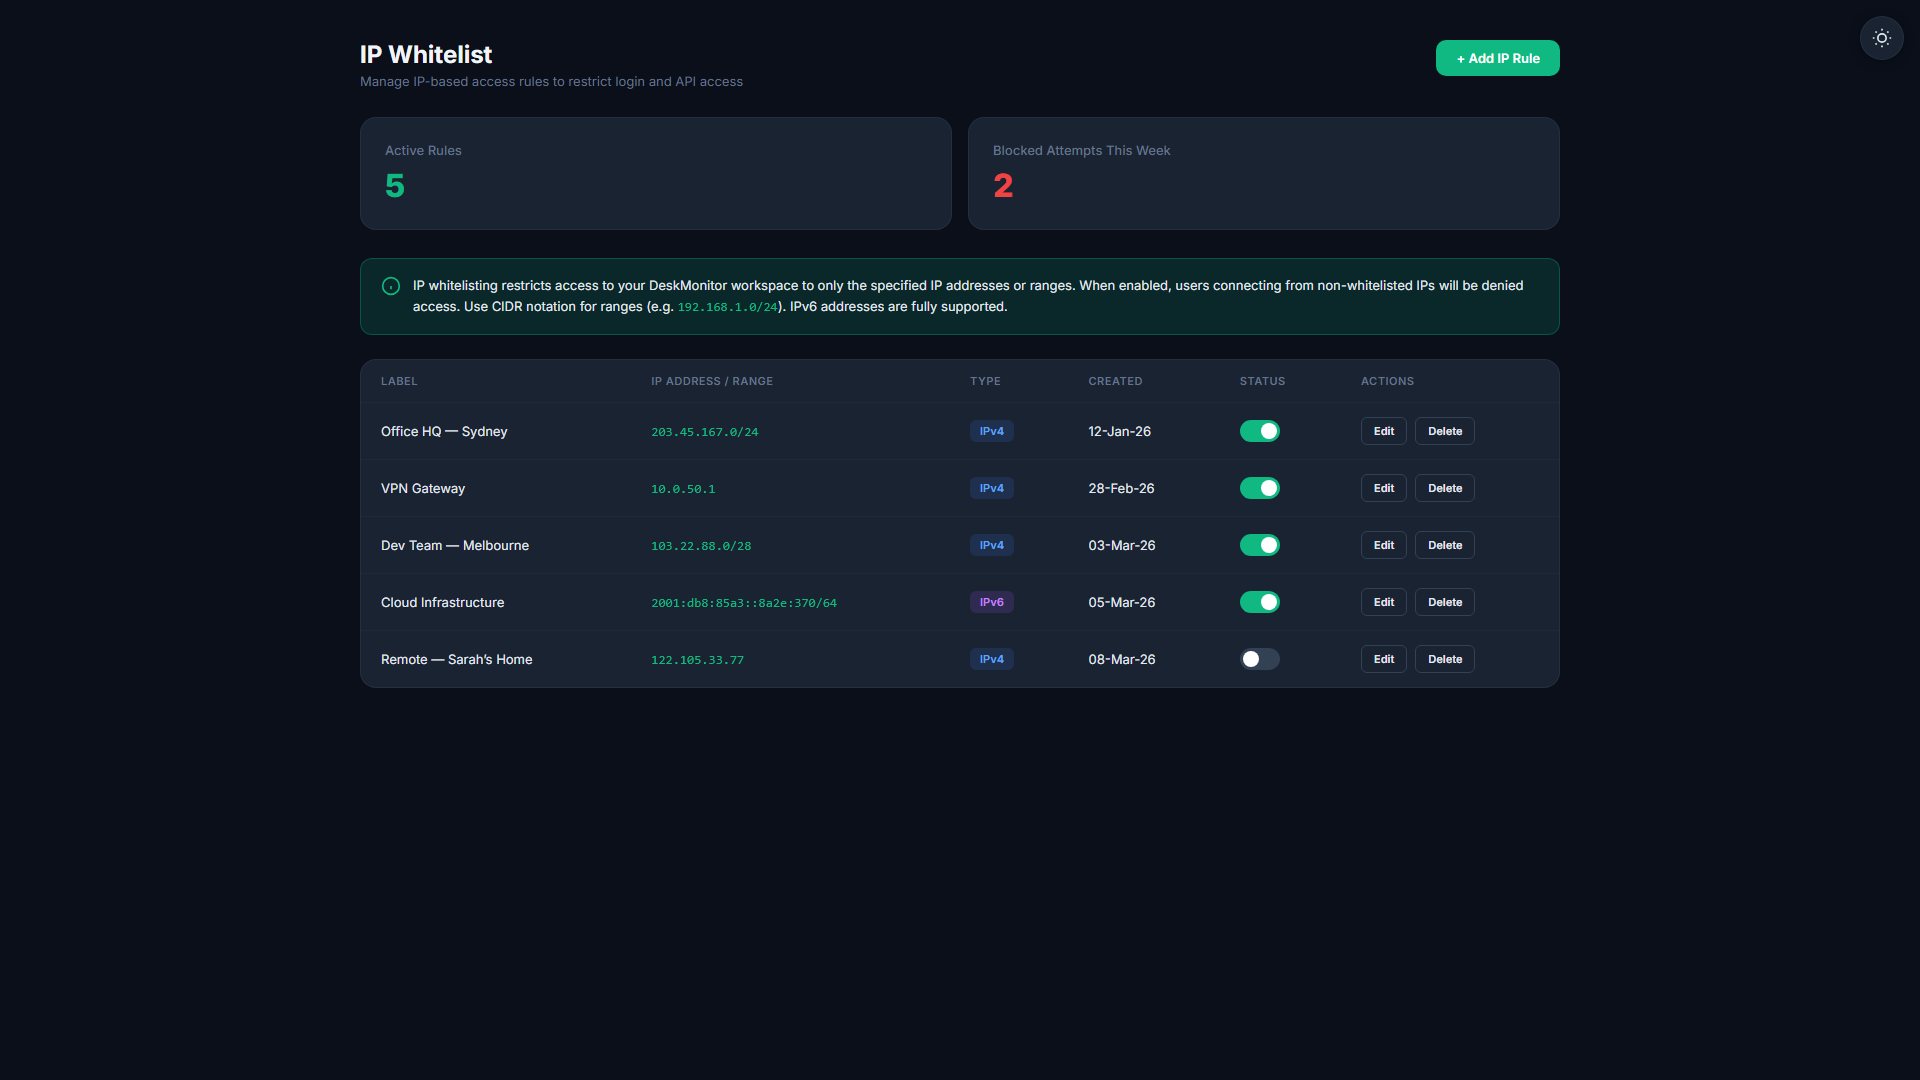Disable the Office HQ — Sydney rule toggle
Screen dimensions: 1920x1080
pos(1259,431)
